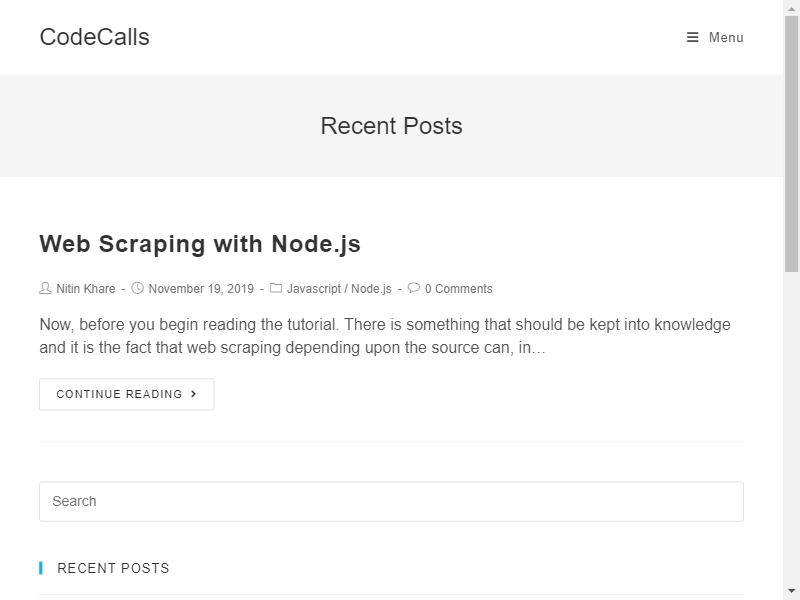Click the clock icon beside the date
The image size is (800, 600).
(x=137, y=289)
